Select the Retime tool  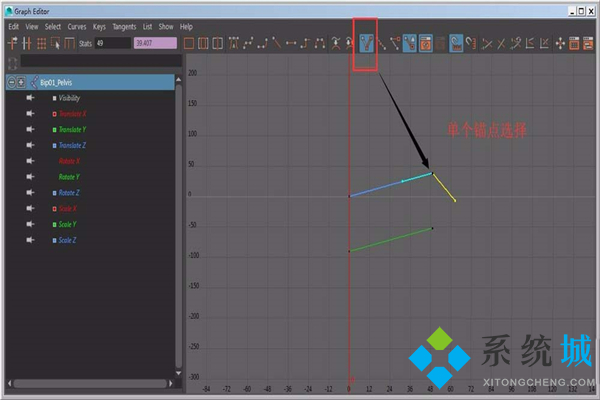tap(69, 43)
